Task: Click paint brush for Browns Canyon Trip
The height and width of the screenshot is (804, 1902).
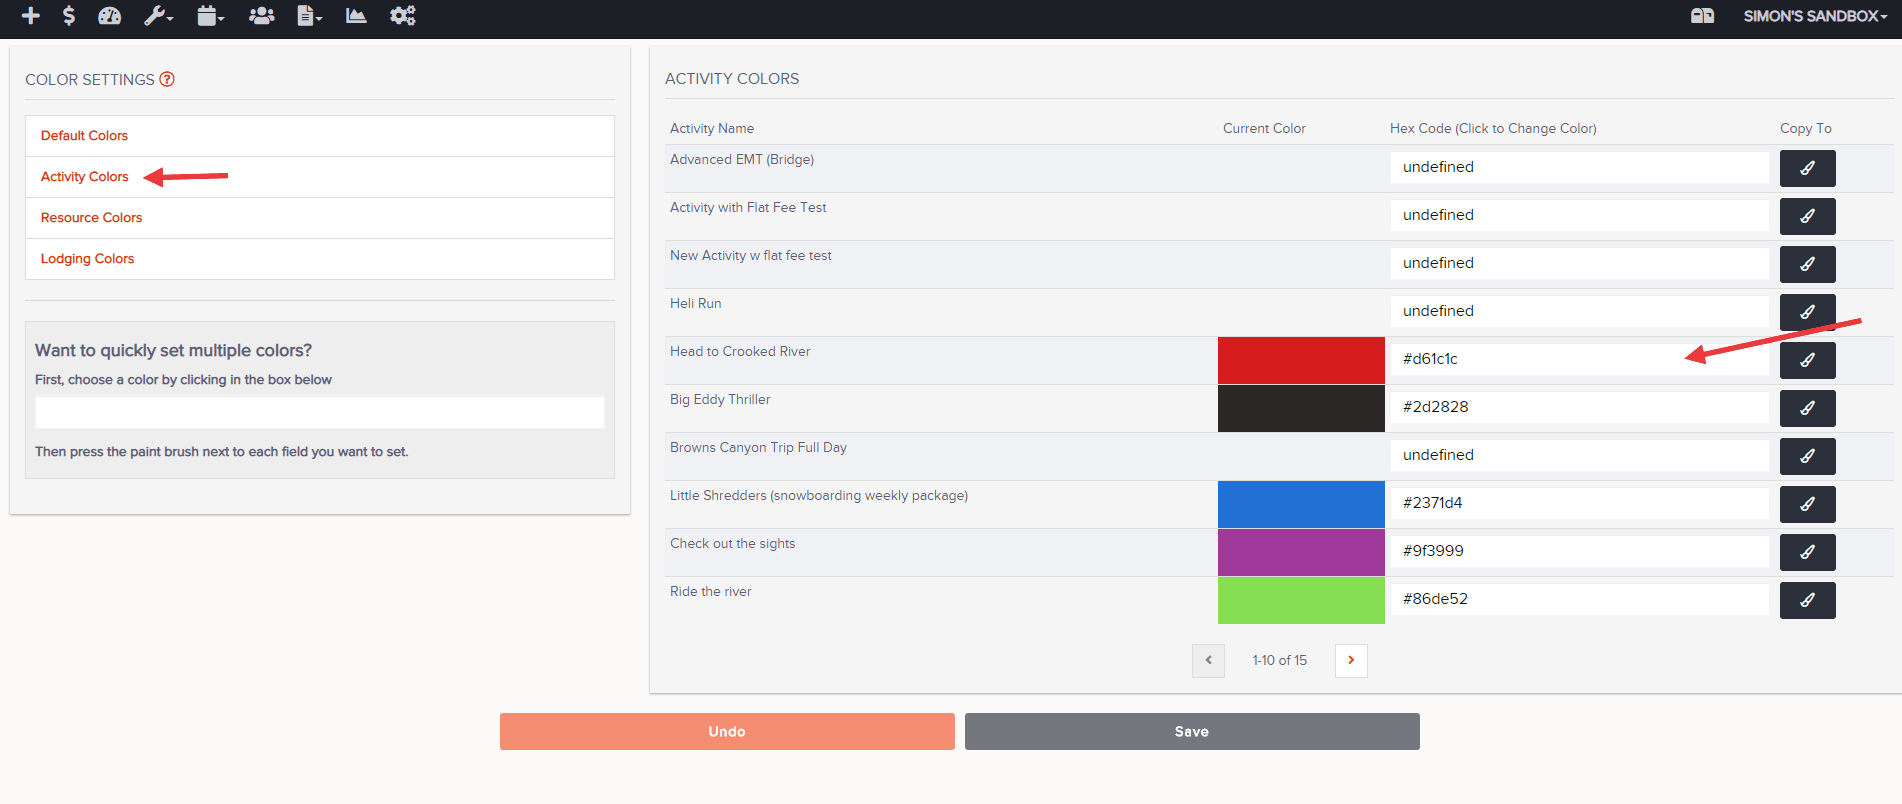Action: click(1807, 456)
